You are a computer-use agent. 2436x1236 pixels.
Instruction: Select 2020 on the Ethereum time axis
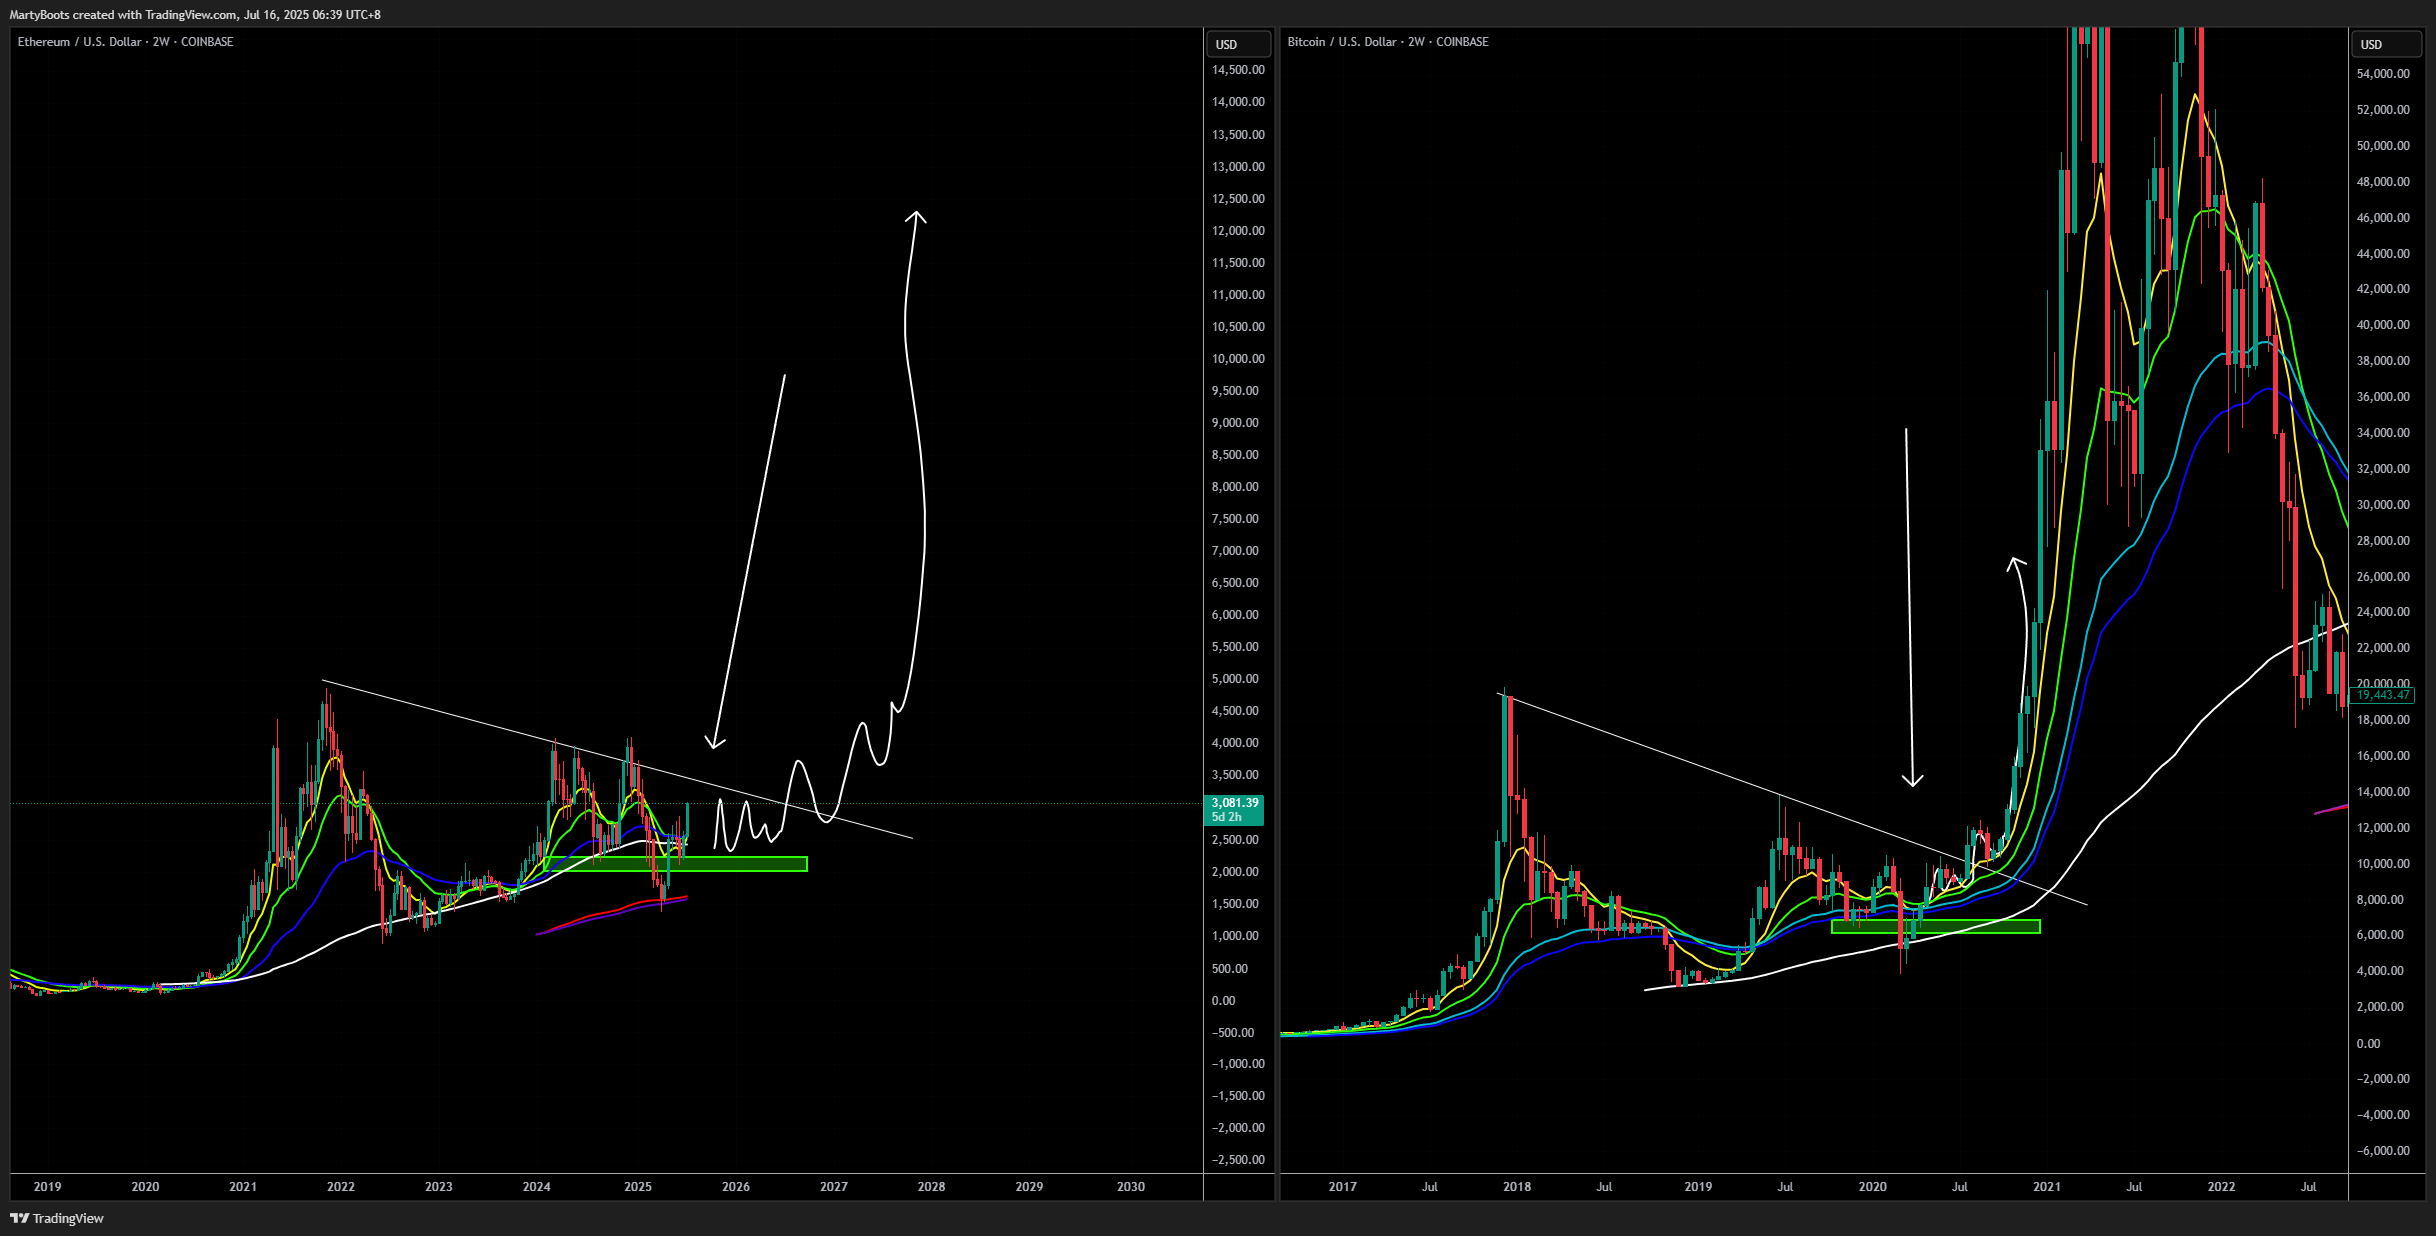(145, 1187)
